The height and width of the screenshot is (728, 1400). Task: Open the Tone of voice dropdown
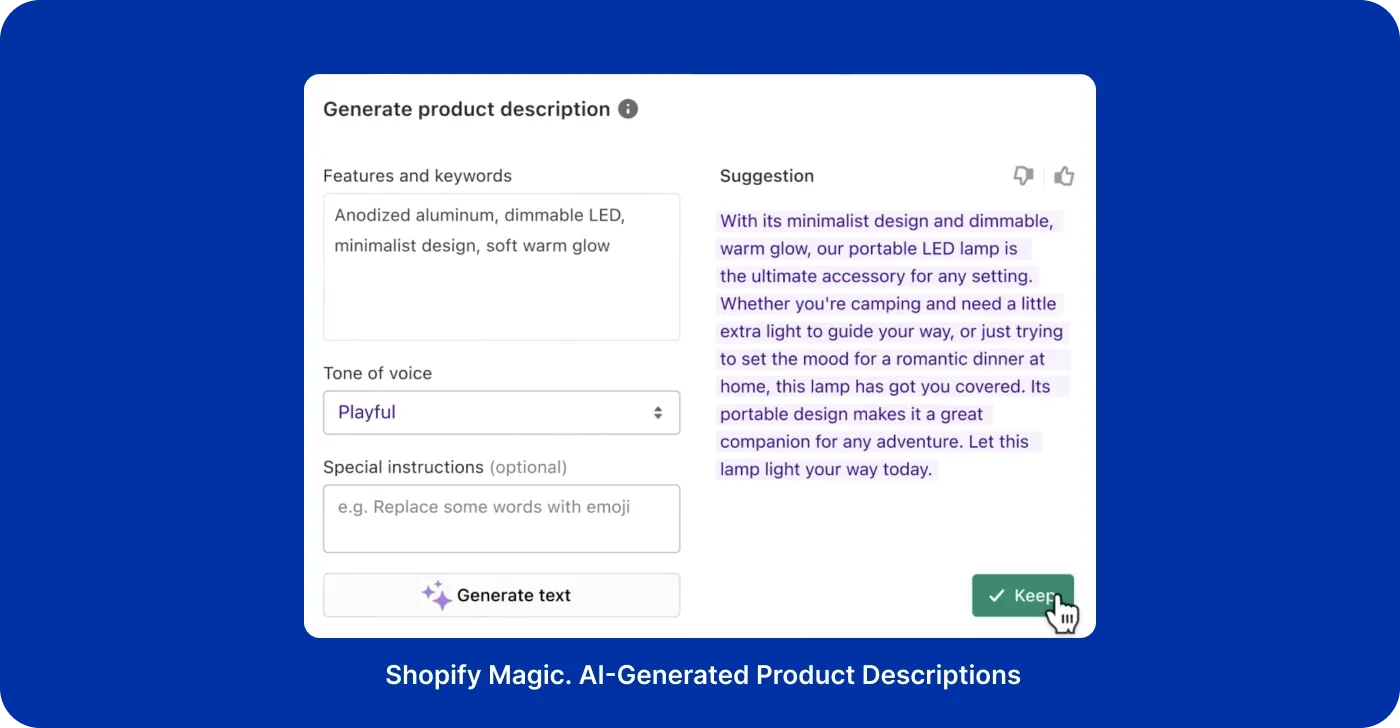tap(501, 412)
